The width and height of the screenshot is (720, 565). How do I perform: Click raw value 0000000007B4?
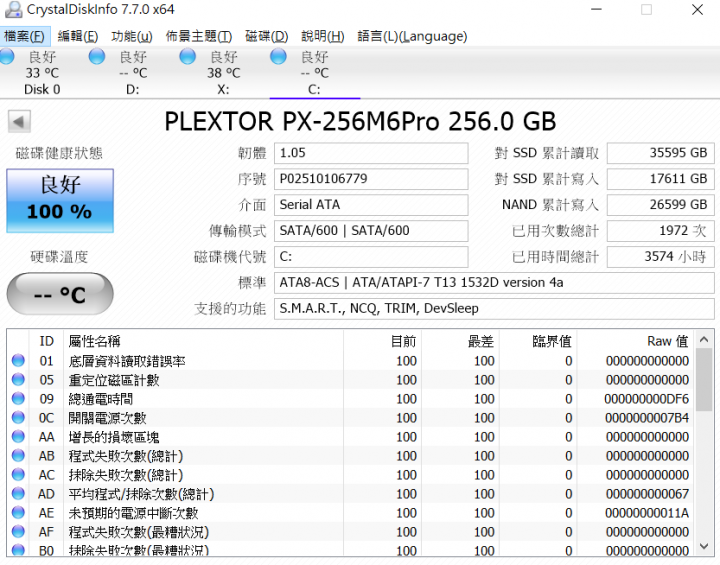coord(647,418)
